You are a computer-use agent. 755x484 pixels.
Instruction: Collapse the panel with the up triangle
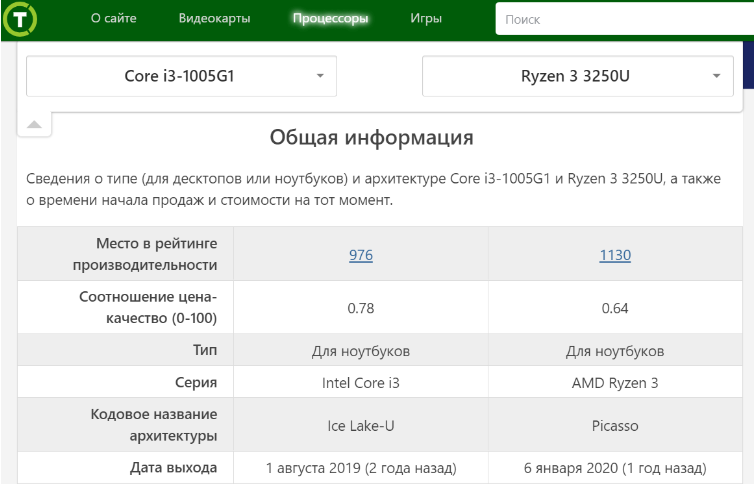pyautogui.click(x=34, y=125)
